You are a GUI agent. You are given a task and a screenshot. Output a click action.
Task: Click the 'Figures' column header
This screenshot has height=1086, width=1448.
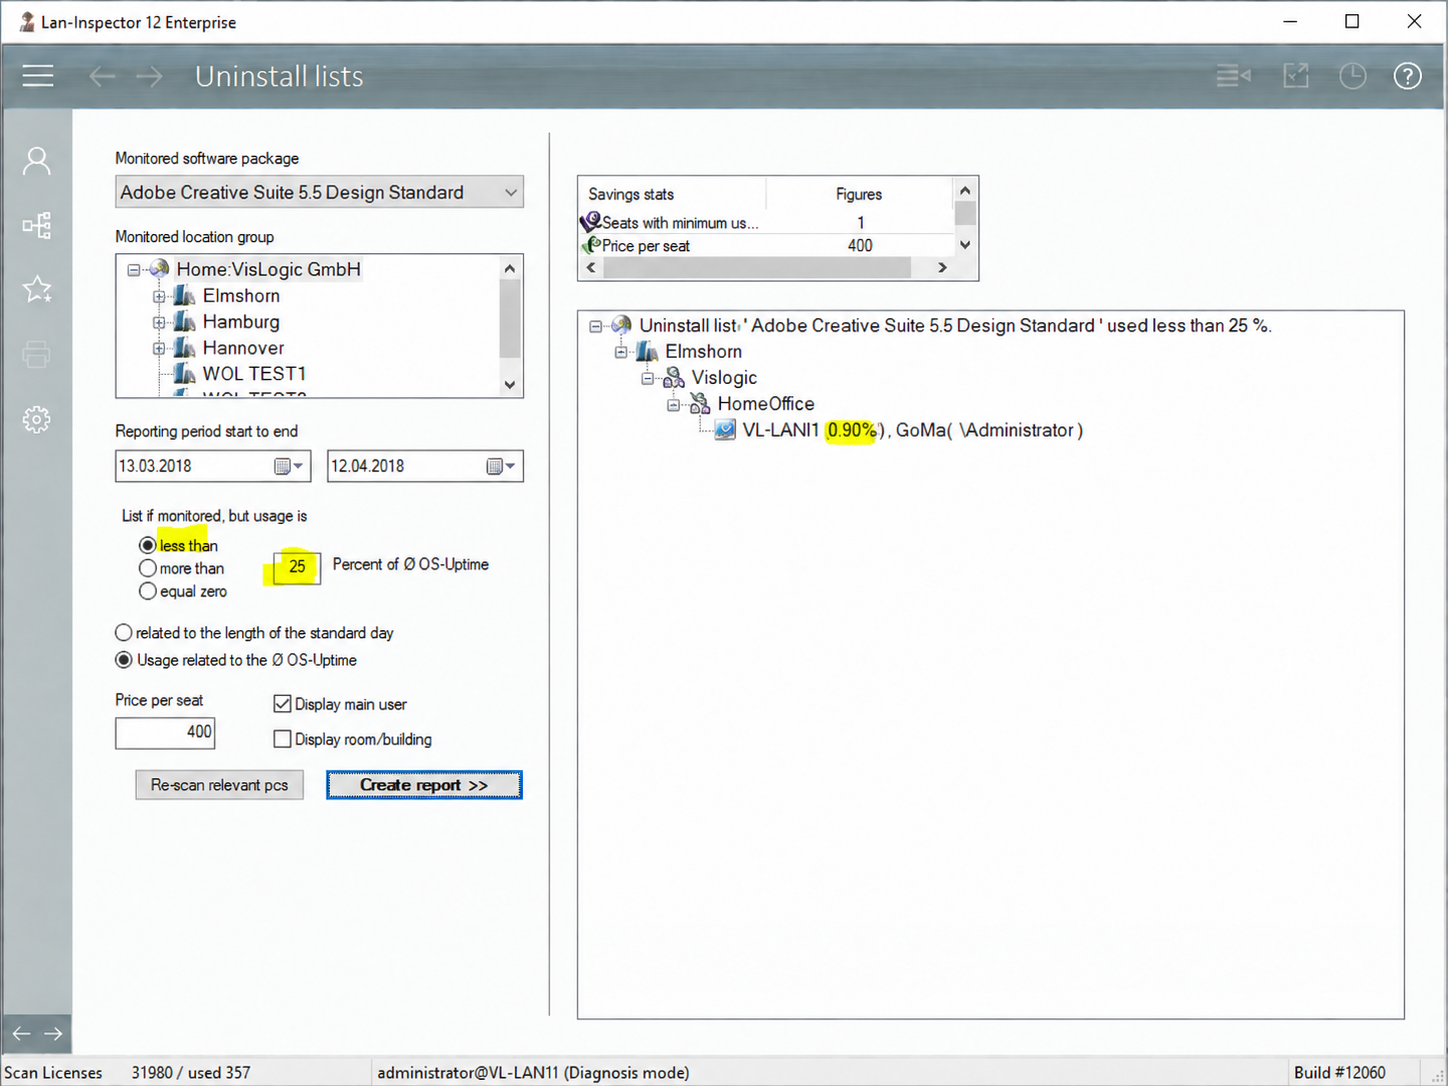coord(859,194)
